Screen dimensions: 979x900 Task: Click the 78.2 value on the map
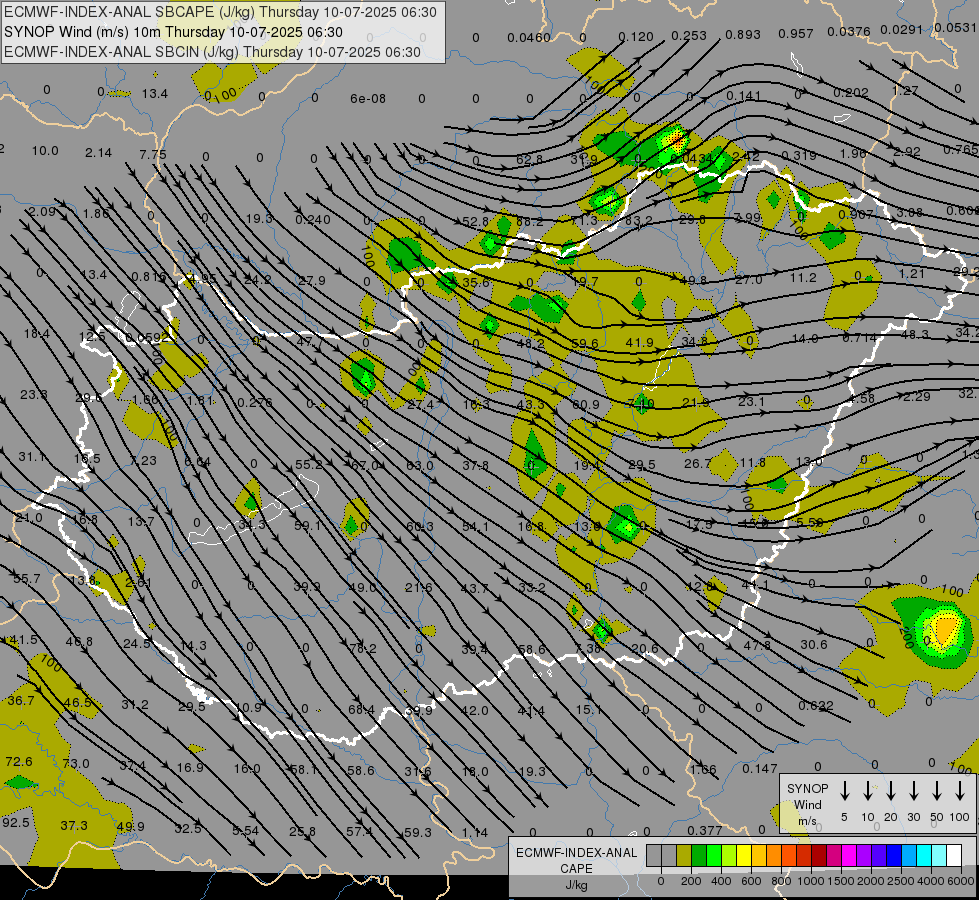point(363,649)
